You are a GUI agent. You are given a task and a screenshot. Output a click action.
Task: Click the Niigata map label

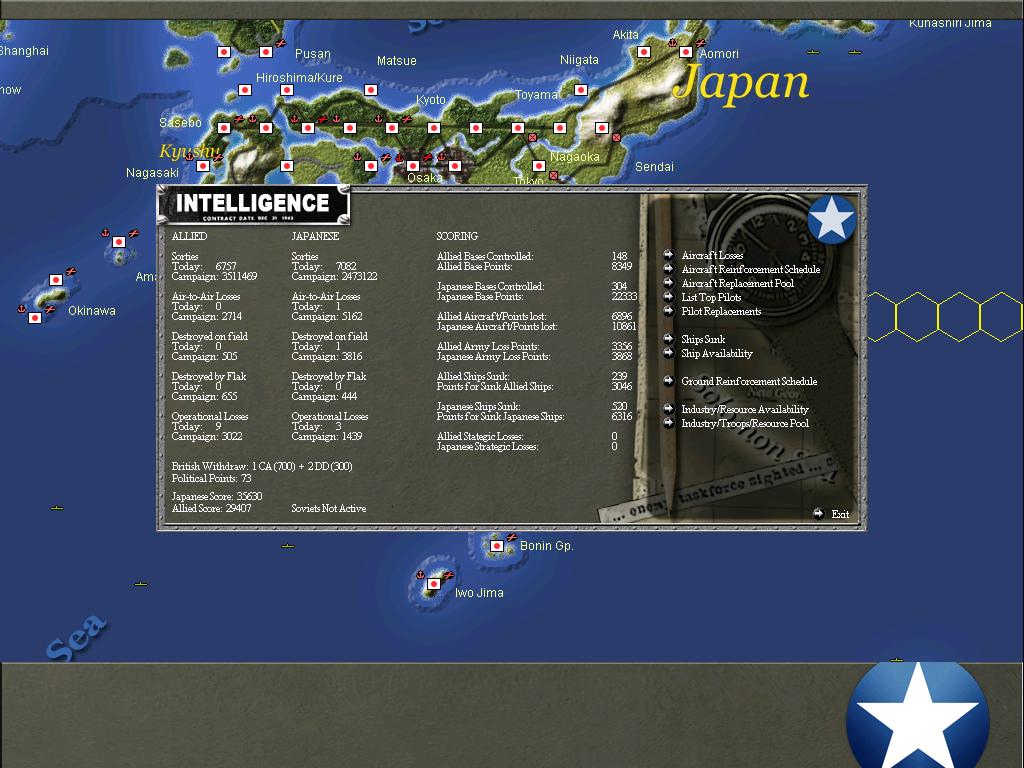pyautogui.click(x=579, y=60)
